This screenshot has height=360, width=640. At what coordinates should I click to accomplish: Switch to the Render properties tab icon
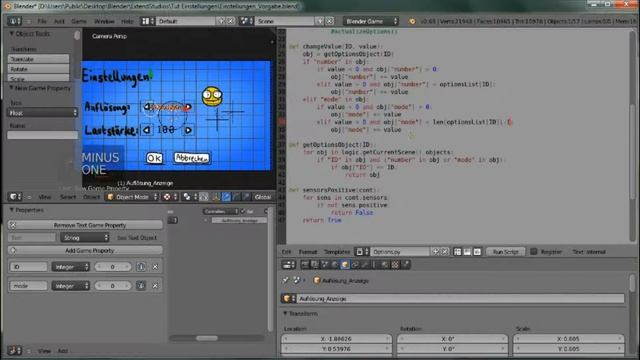coord(305,265)
